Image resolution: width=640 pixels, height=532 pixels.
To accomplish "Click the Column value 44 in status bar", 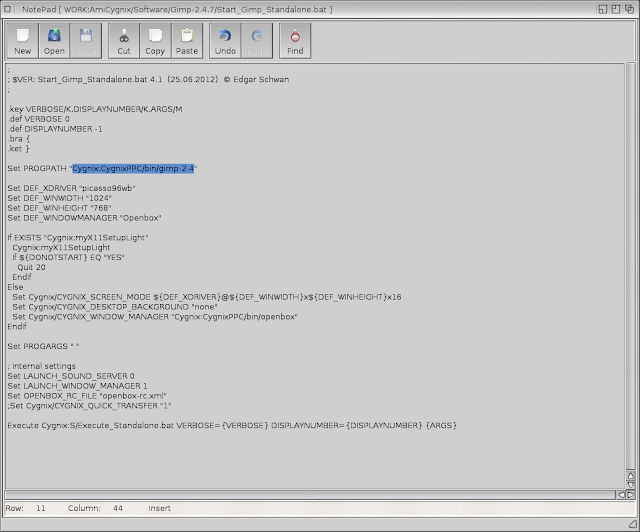I will (x=118, y=508).
